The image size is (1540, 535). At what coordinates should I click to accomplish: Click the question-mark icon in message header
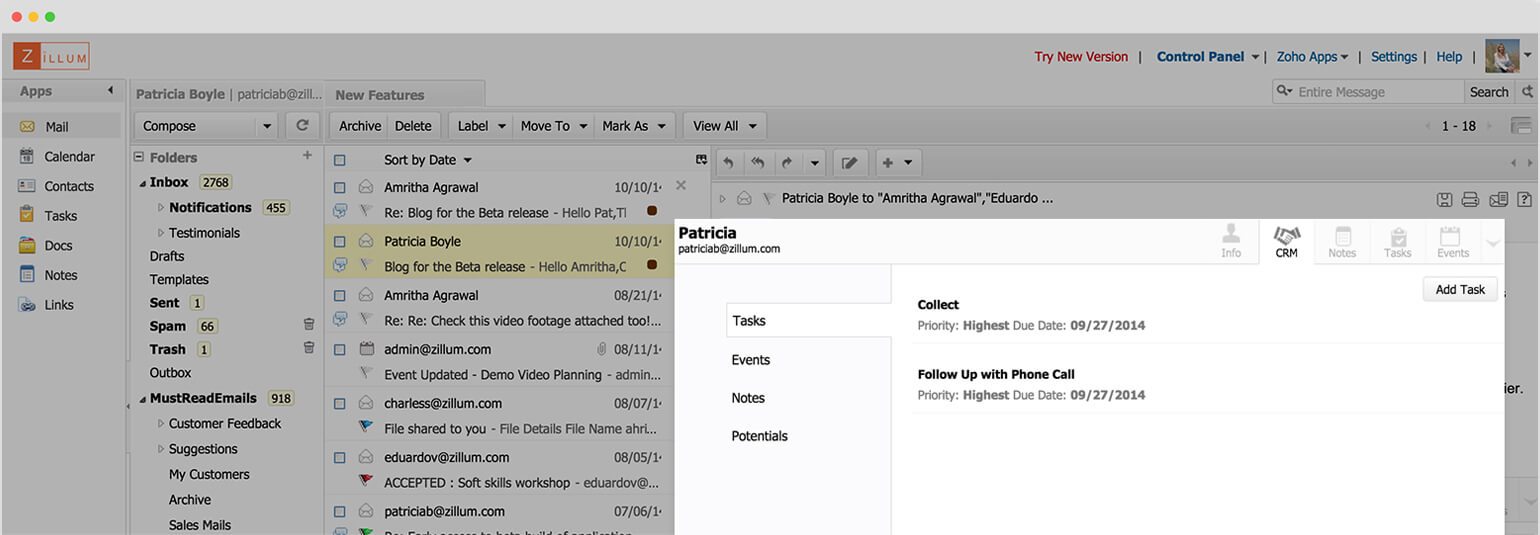(x=1524, y=199)
